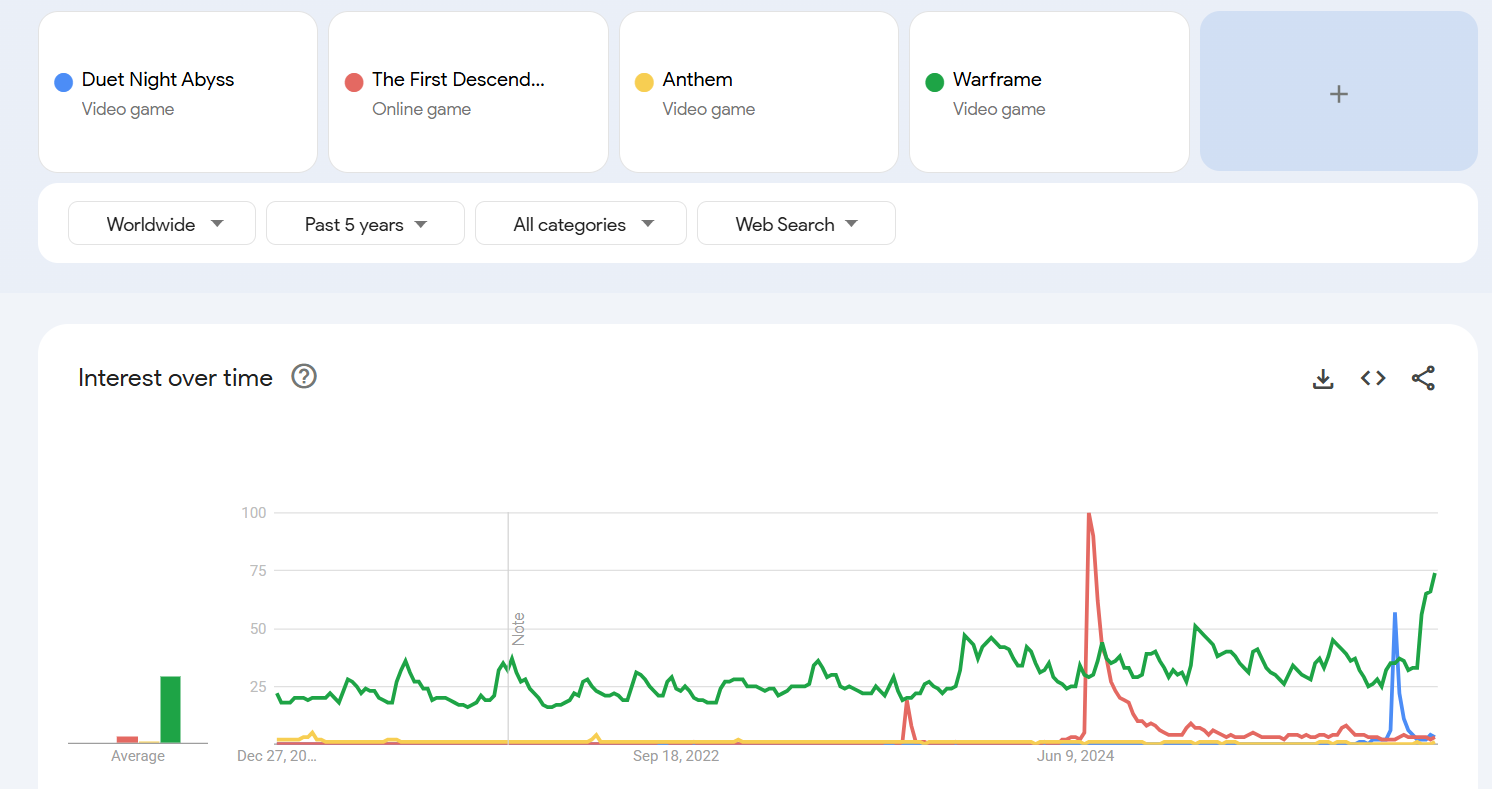The image size is (1492, 789).
Task: Click the 50 y-axis value
Action: 257,629
